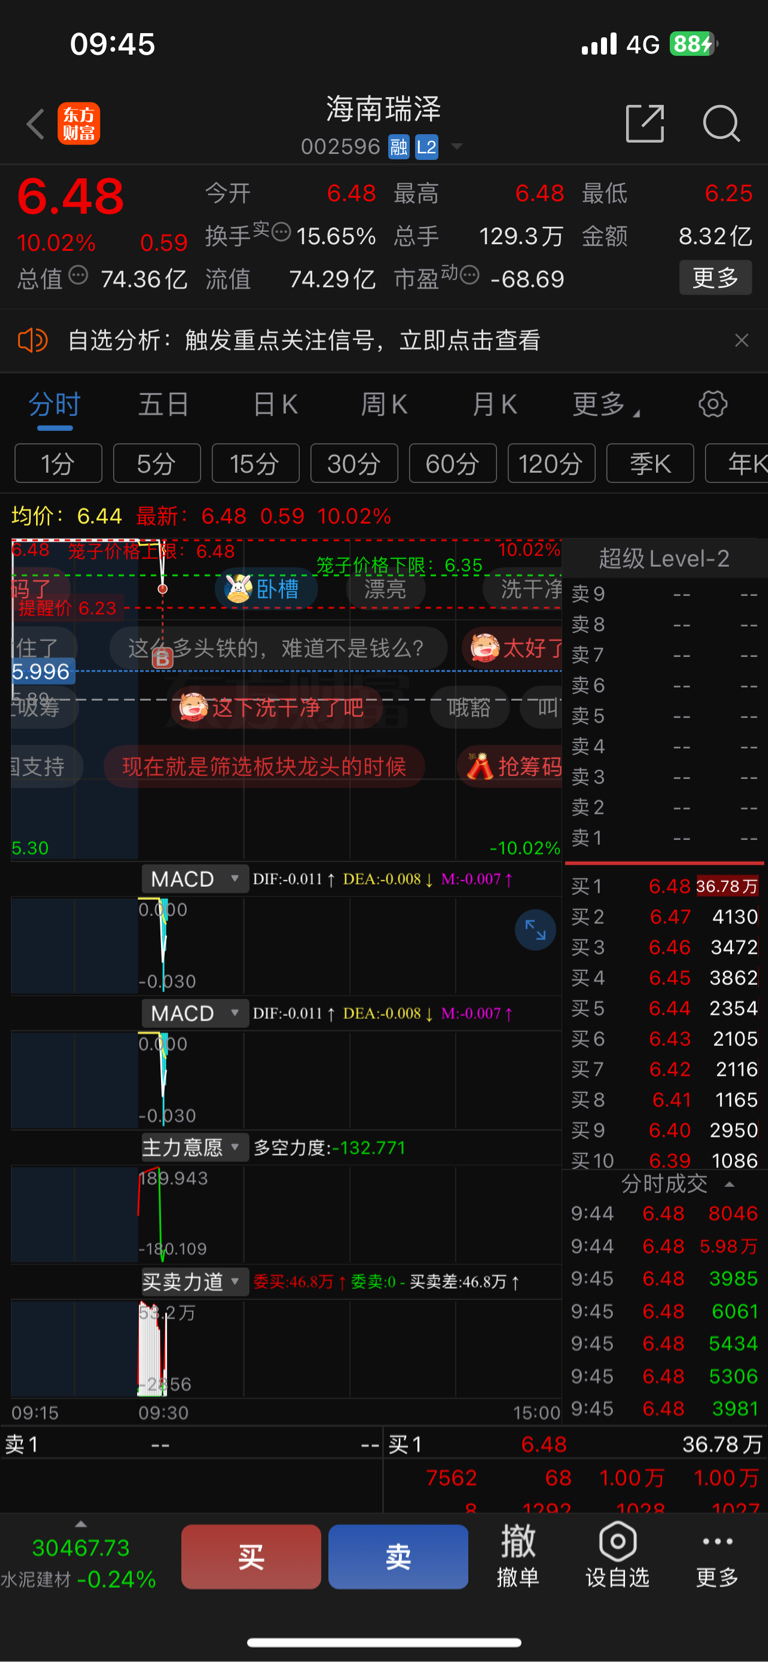This screenshot has width=768, height=1662.
Task: Select the 60分 period
Action: [452, 464]
